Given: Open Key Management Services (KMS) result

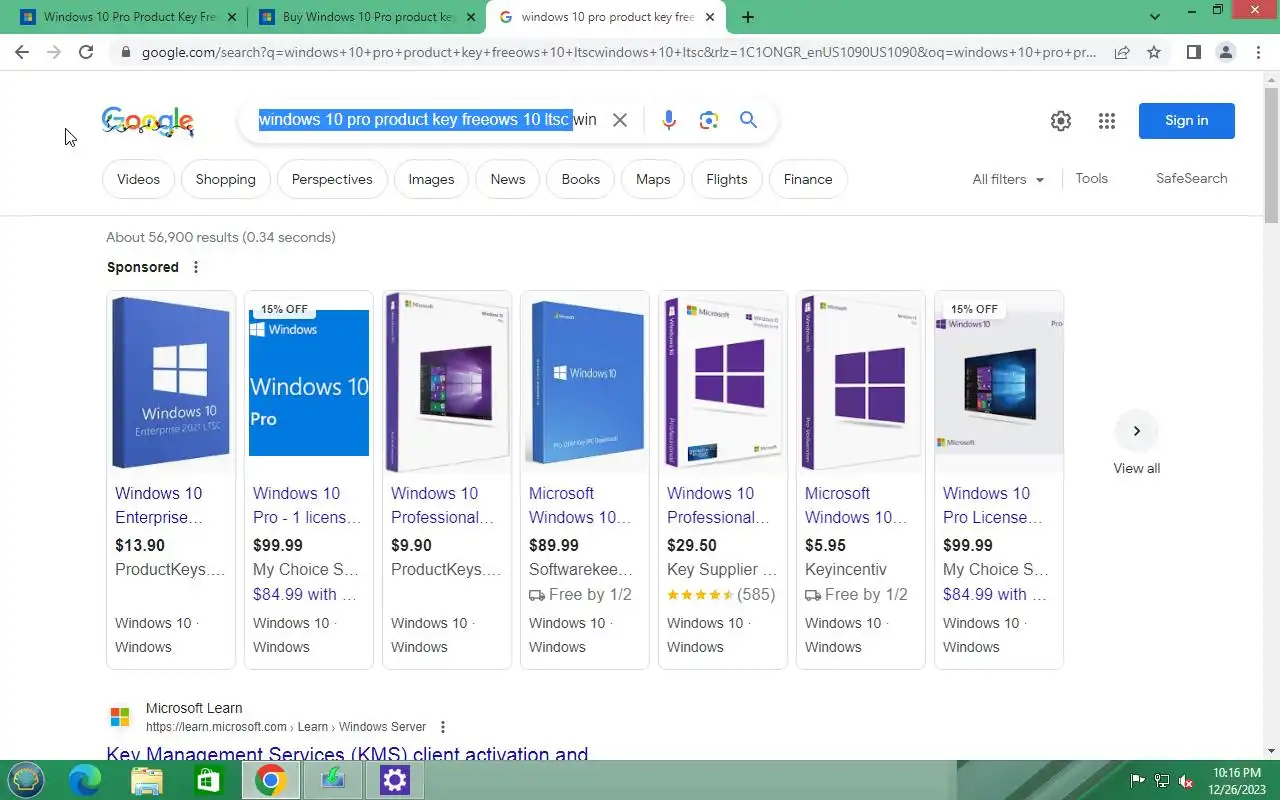Looking at the screenshot, I should click(x=347, y=754).
